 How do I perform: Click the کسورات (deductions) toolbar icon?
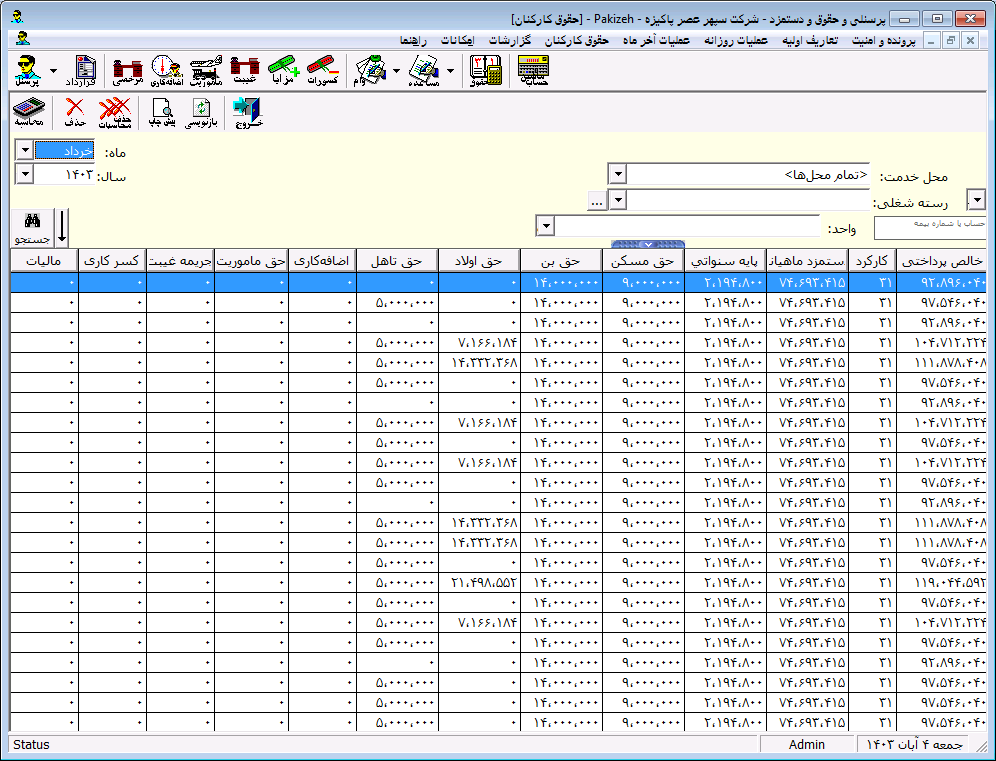coord(323,71)
